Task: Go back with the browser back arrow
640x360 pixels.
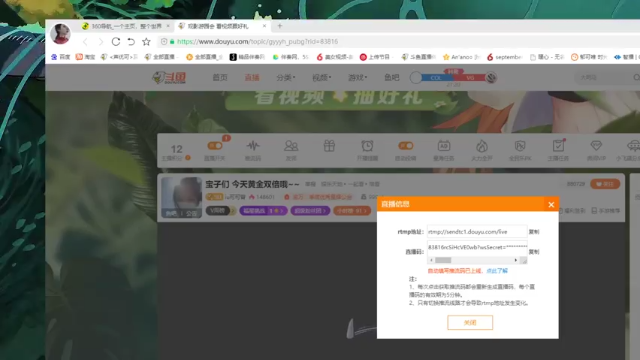Action: [85, 42]
